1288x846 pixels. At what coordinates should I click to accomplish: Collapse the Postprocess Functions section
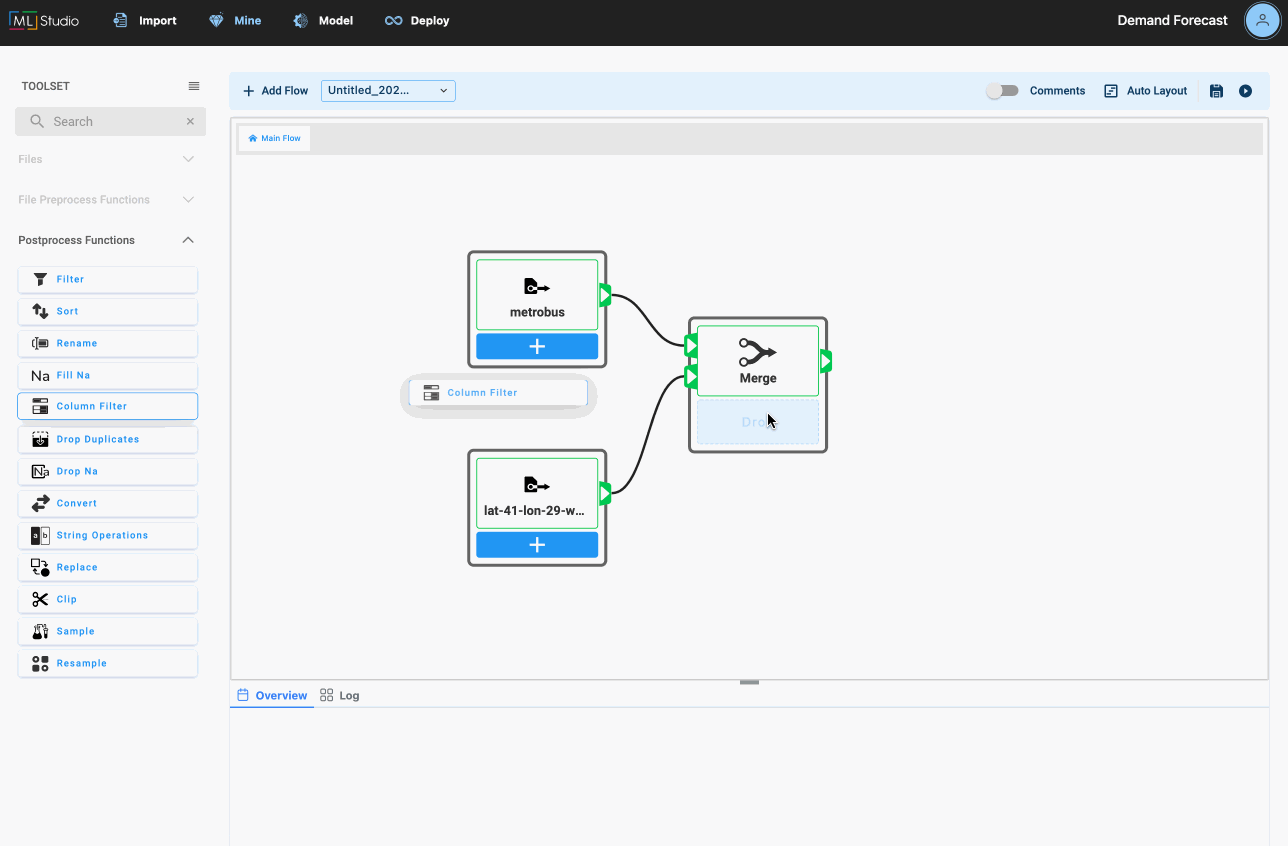click(107, 240)
